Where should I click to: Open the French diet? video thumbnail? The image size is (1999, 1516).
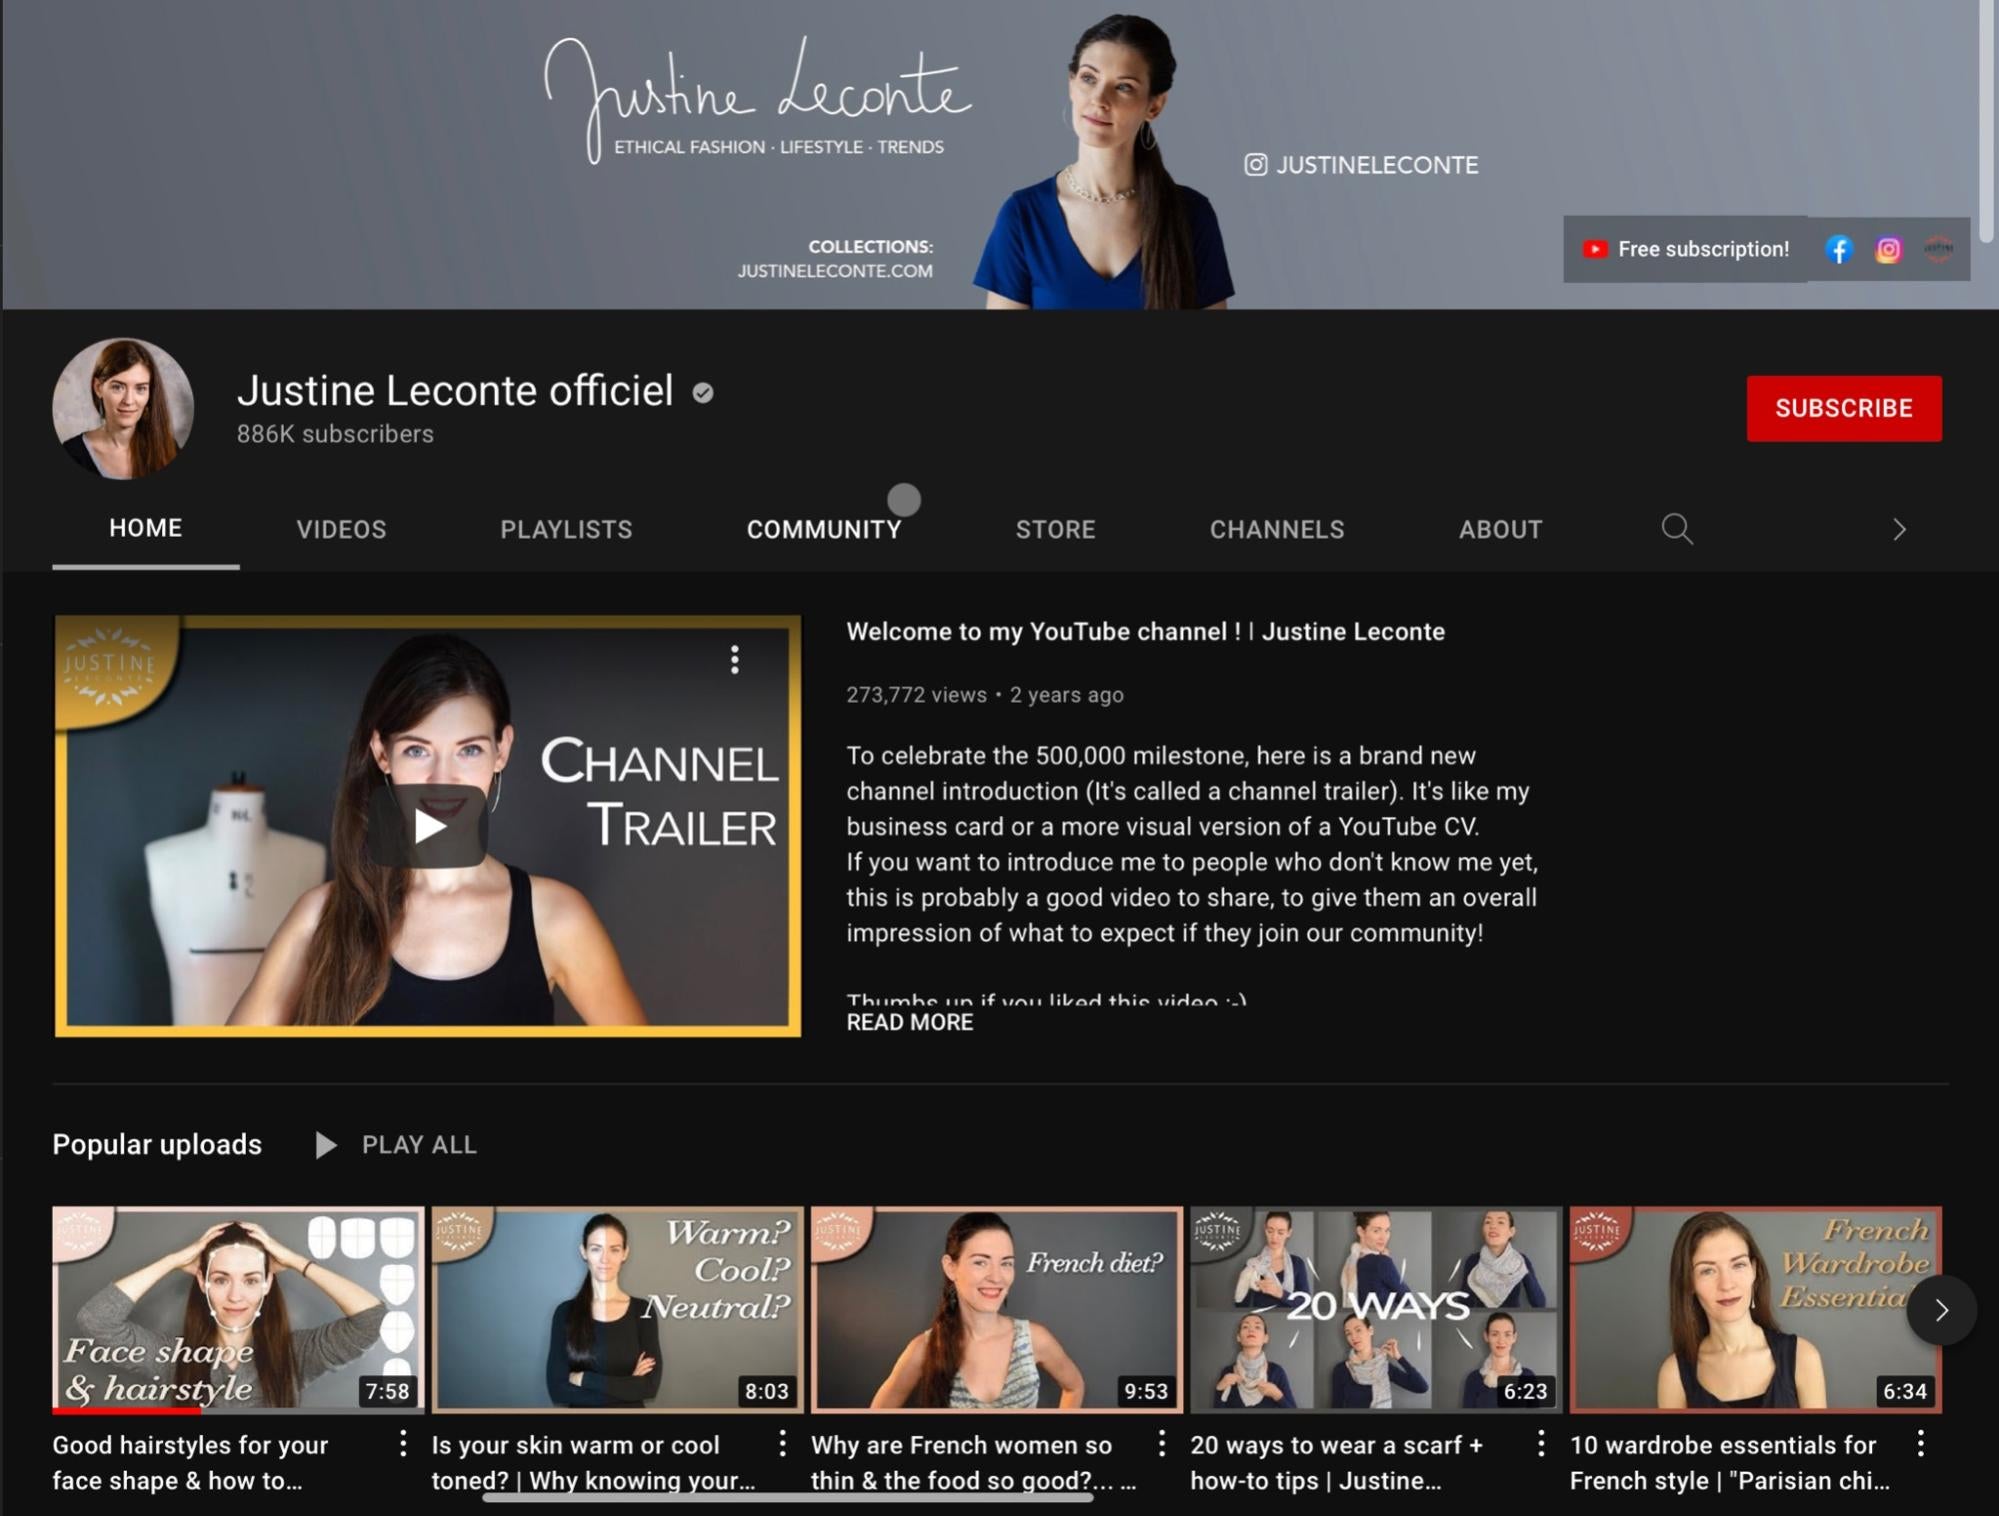tap(996, 1310)
